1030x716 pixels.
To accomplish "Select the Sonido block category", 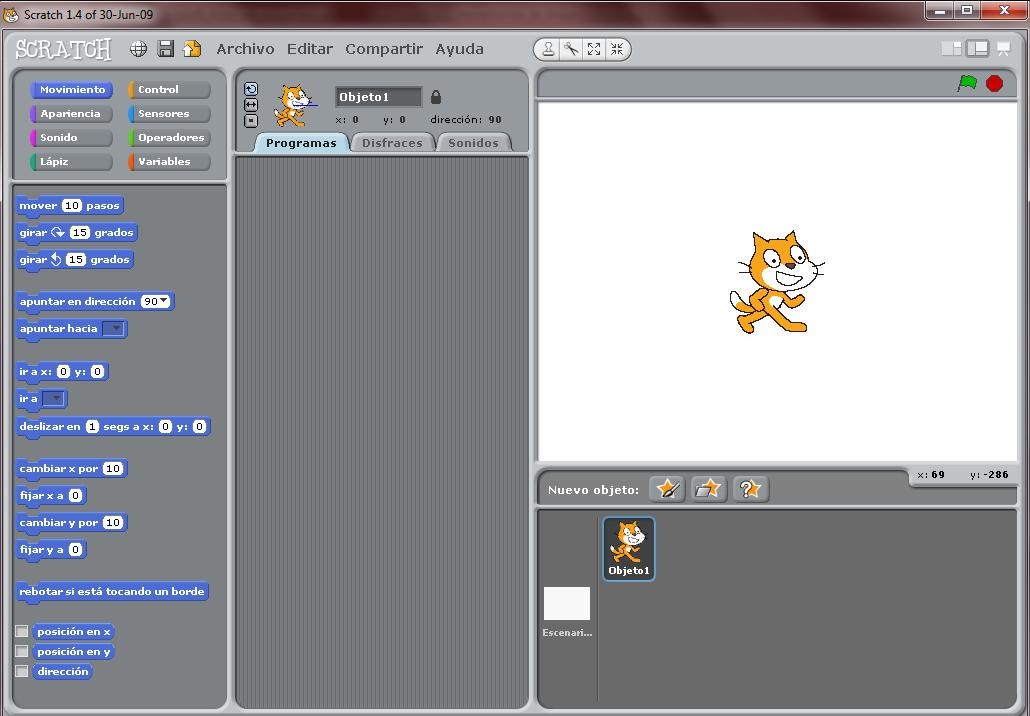I will point(72,137).
